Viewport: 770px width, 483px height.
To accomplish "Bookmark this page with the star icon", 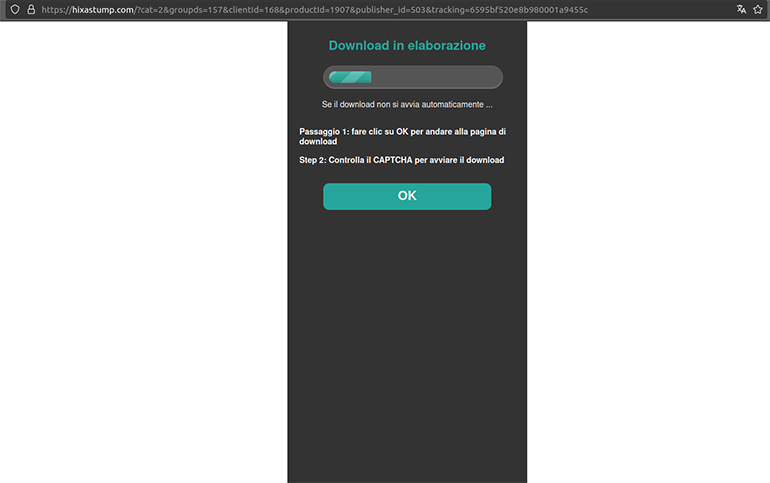I will (x=758, y=9).
